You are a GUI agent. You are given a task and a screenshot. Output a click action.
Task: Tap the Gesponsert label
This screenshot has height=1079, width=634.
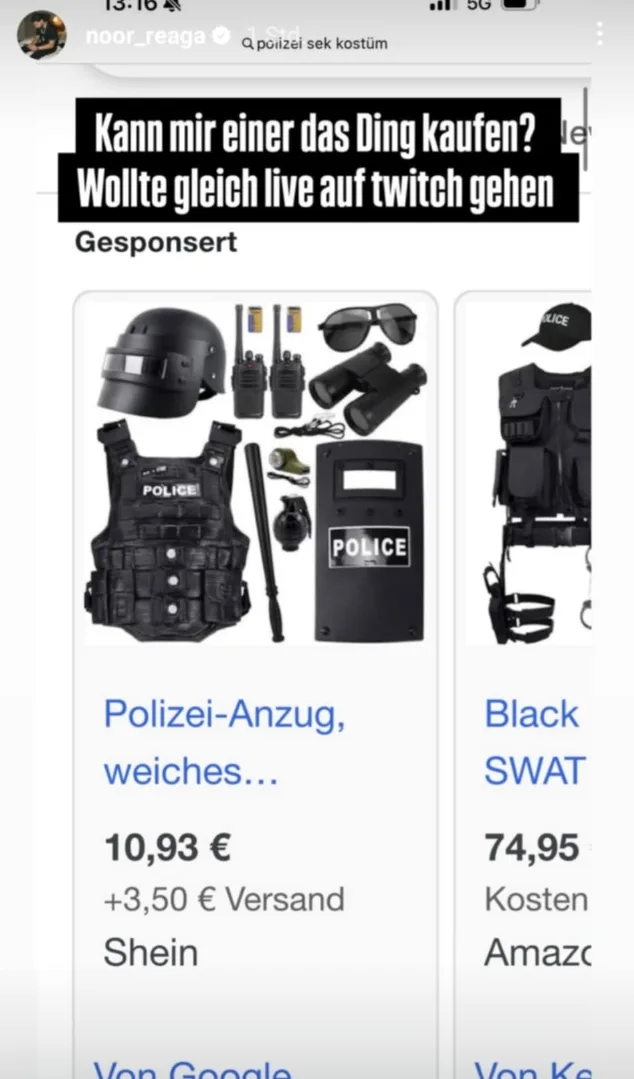click(156, 242)
